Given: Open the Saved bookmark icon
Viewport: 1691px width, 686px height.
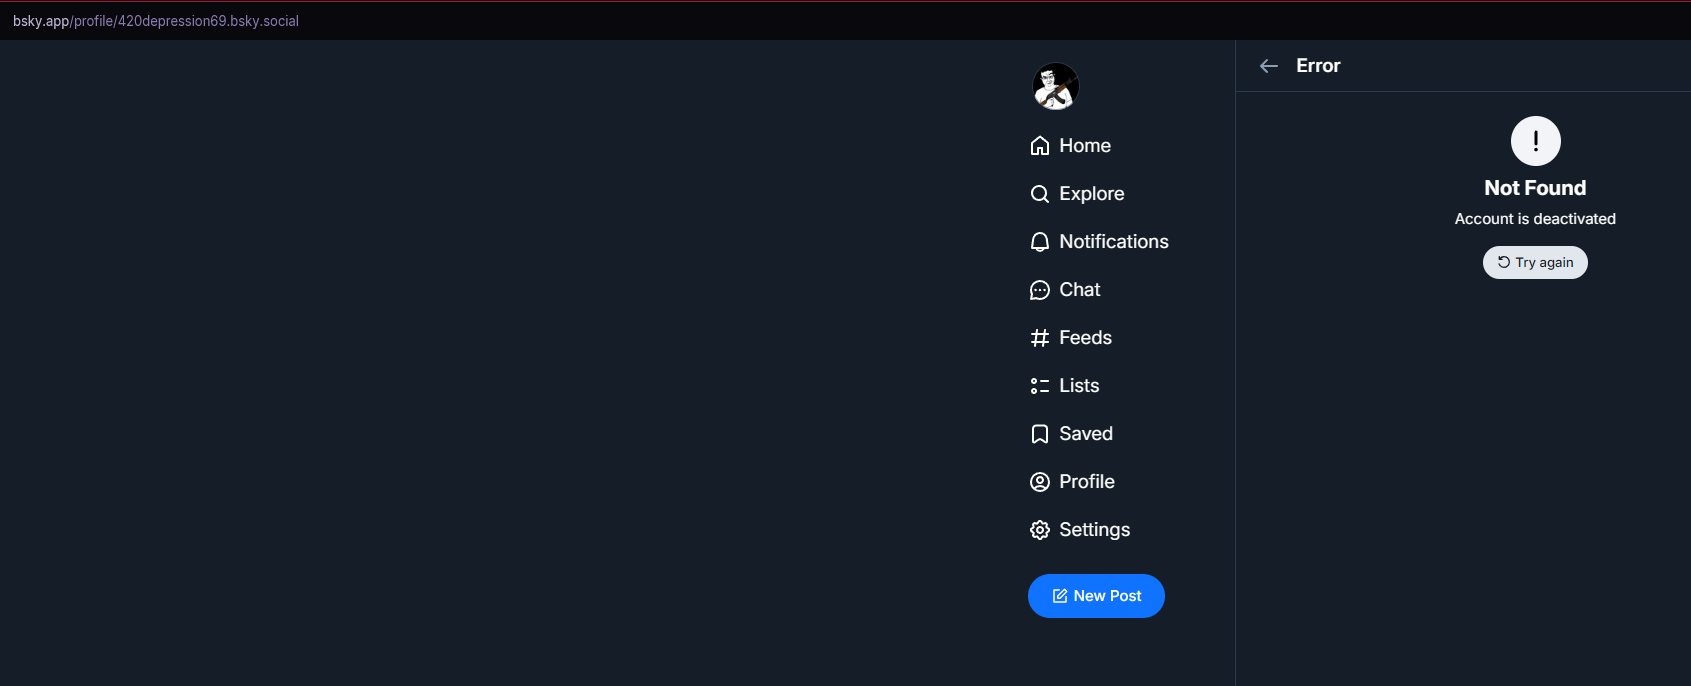Looking at the screenshot, I should click(x=1040, y=434).
